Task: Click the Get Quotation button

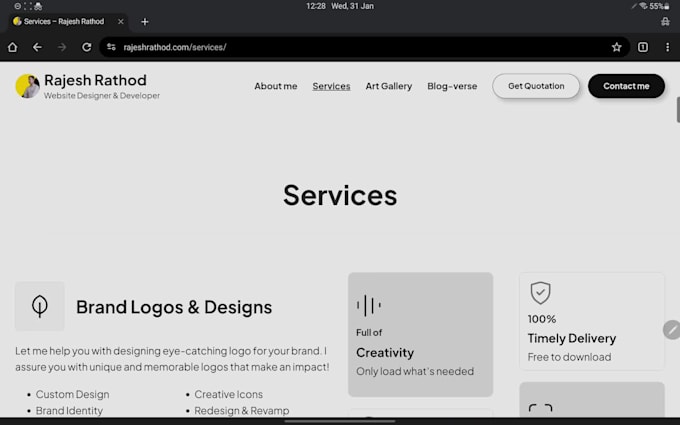Action: click(x=536, y=86)
